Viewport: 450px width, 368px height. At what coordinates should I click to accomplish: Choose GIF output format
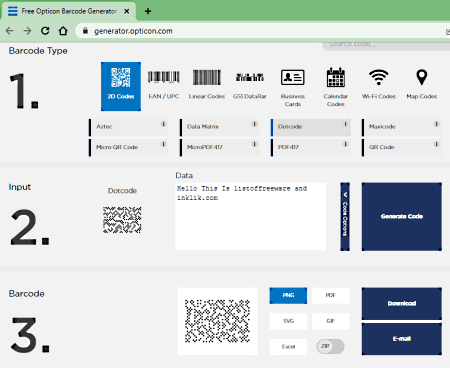pos(331,321)
